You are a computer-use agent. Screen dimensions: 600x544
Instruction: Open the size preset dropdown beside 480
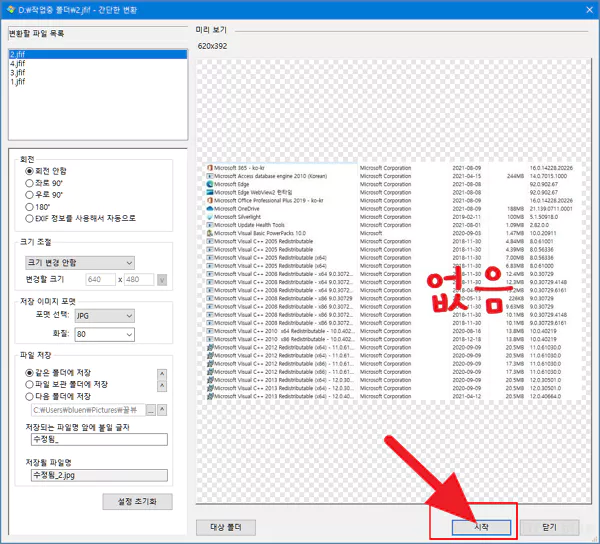click(x=162, y=280)
